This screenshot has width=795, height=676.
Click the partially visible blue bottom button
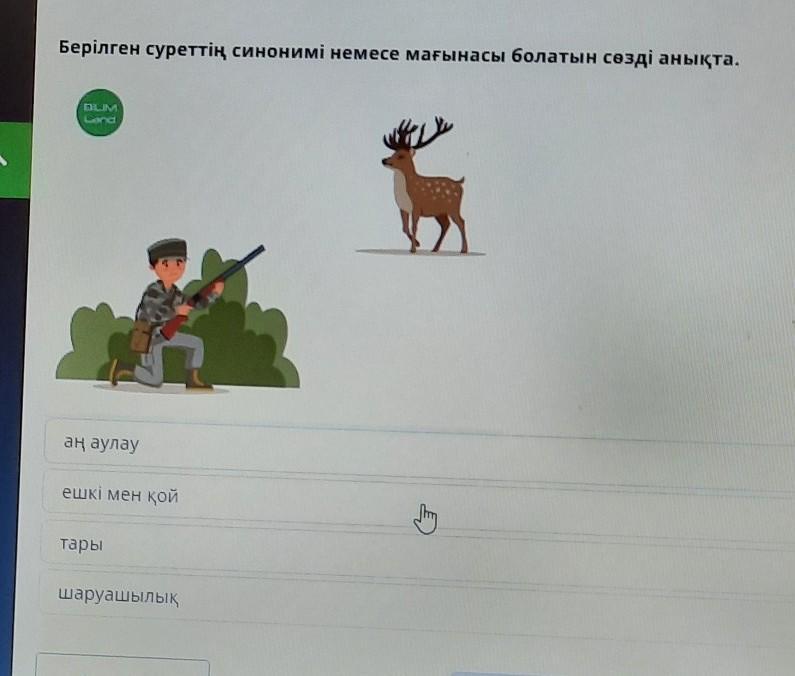tap(496, 674)
